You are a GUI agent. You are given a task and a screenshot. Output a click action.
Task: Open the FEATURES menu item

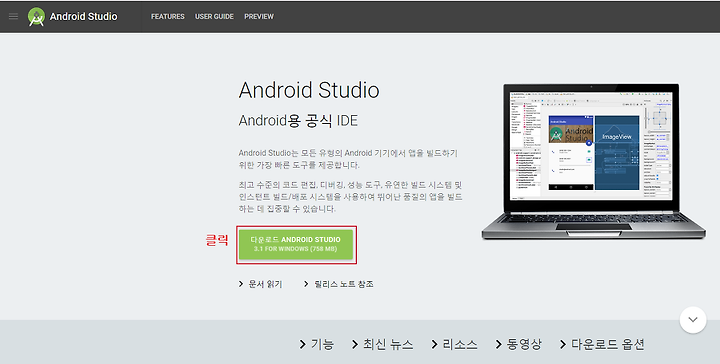[168, 17]
